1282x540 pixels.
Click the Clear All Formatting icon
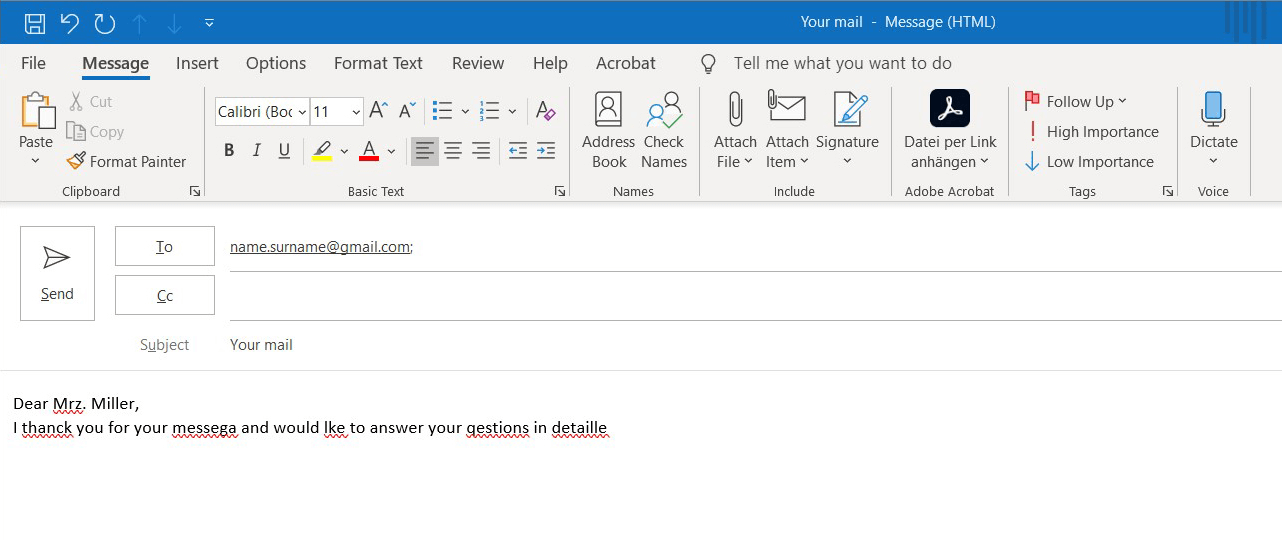tap(545, 111)
